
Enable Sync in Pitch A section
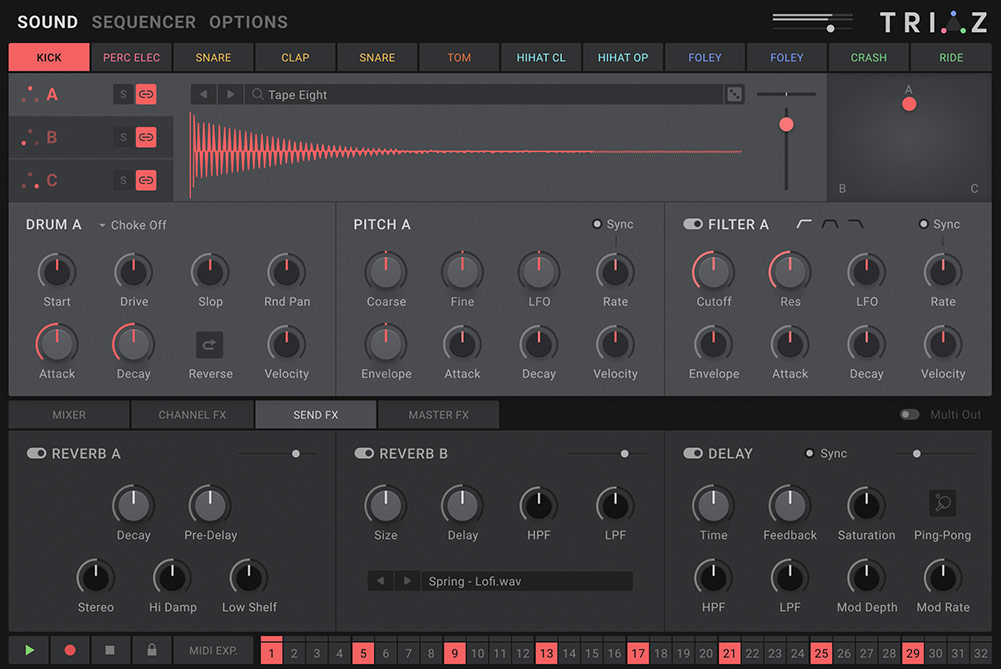(x=598, y=224)
